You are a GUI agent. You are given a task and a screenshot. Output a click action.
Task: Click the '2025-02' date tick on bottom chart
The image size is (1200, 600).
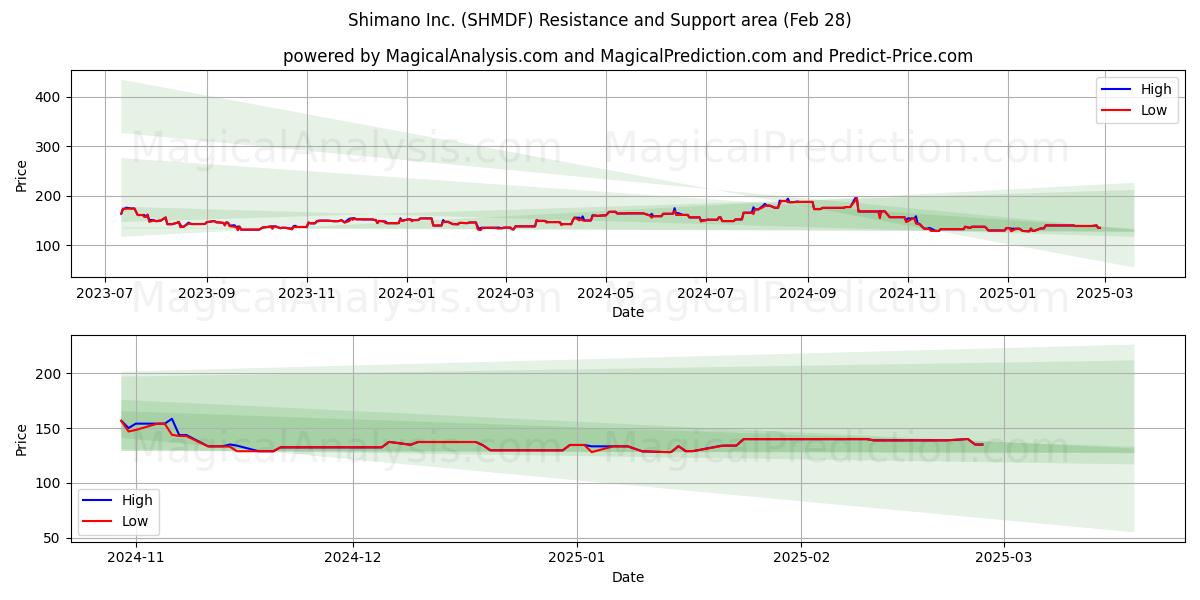click(x=803, y=560)
